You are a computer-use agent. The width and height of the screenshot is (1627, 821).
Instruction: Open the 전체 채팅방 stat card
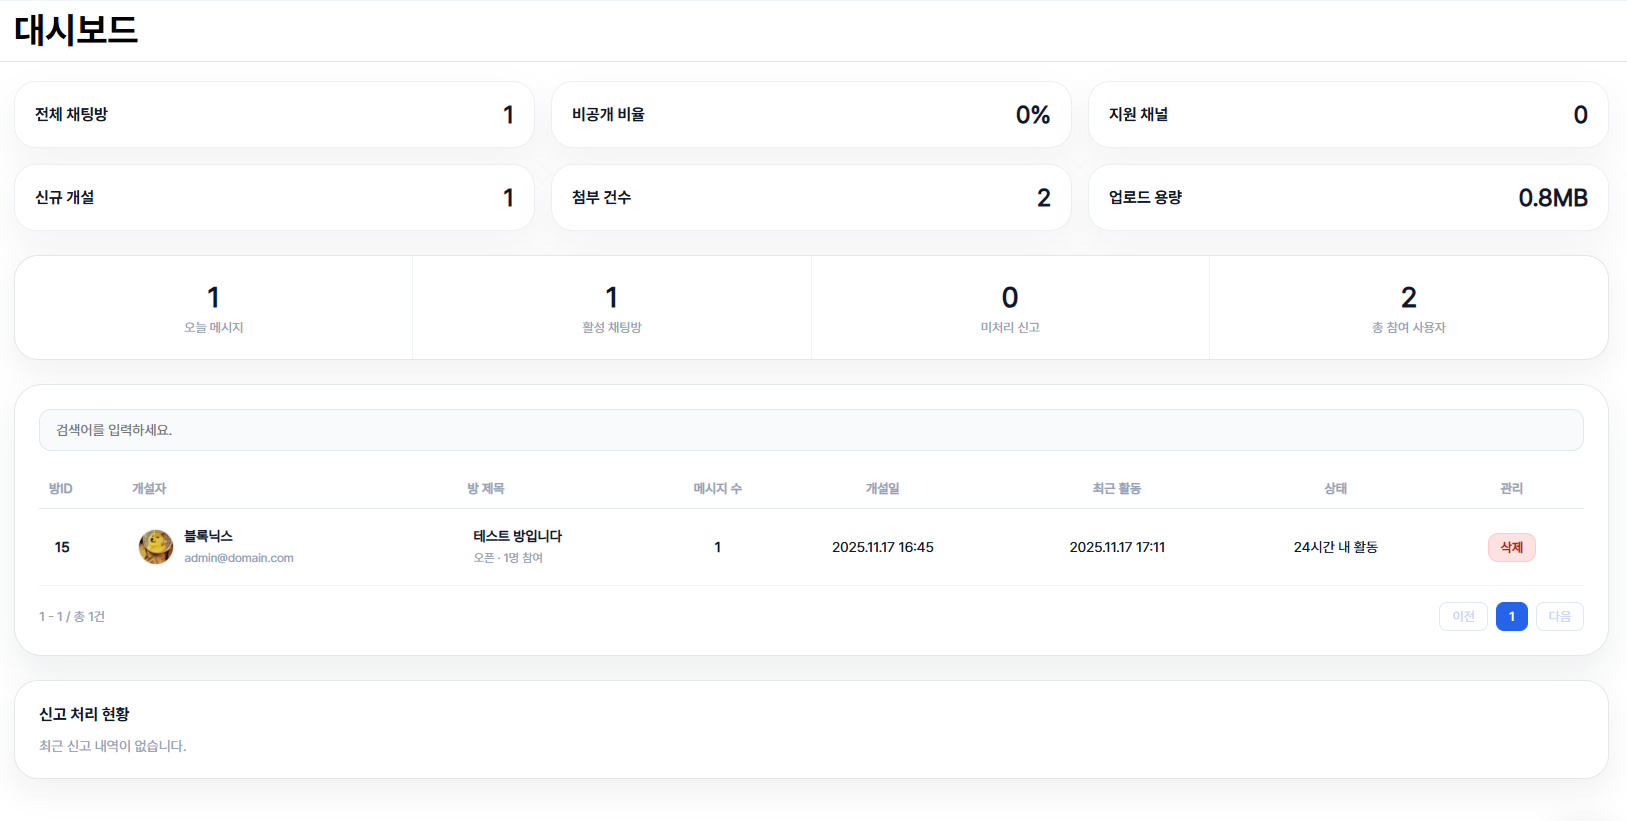click(x=274, y=115)
